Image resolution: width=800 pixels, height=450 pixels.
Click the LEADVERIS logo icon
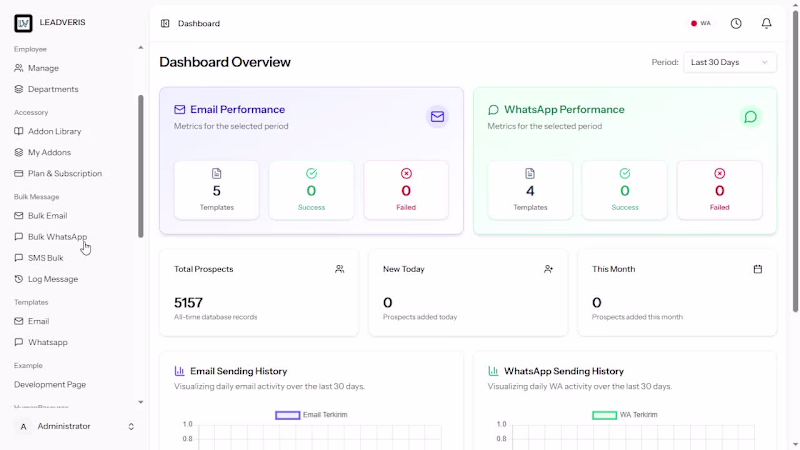pyautogui.click(x=23, y=23)
